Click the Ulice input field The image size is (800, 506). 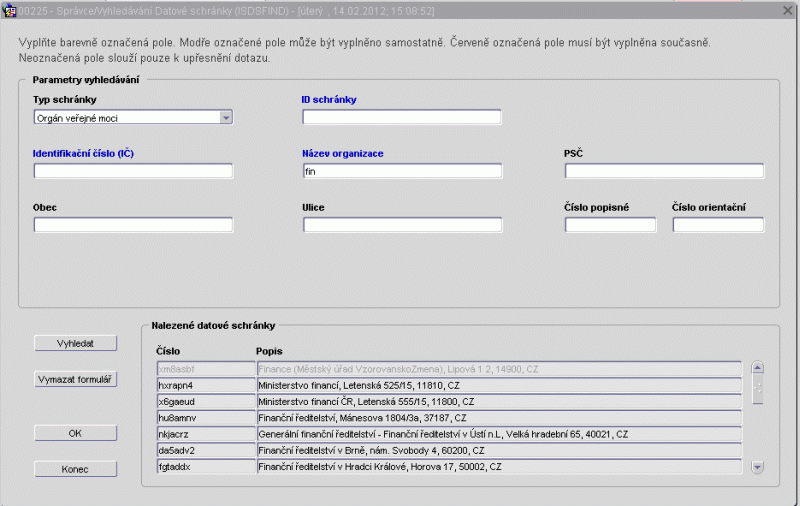(x=402, y=225)
